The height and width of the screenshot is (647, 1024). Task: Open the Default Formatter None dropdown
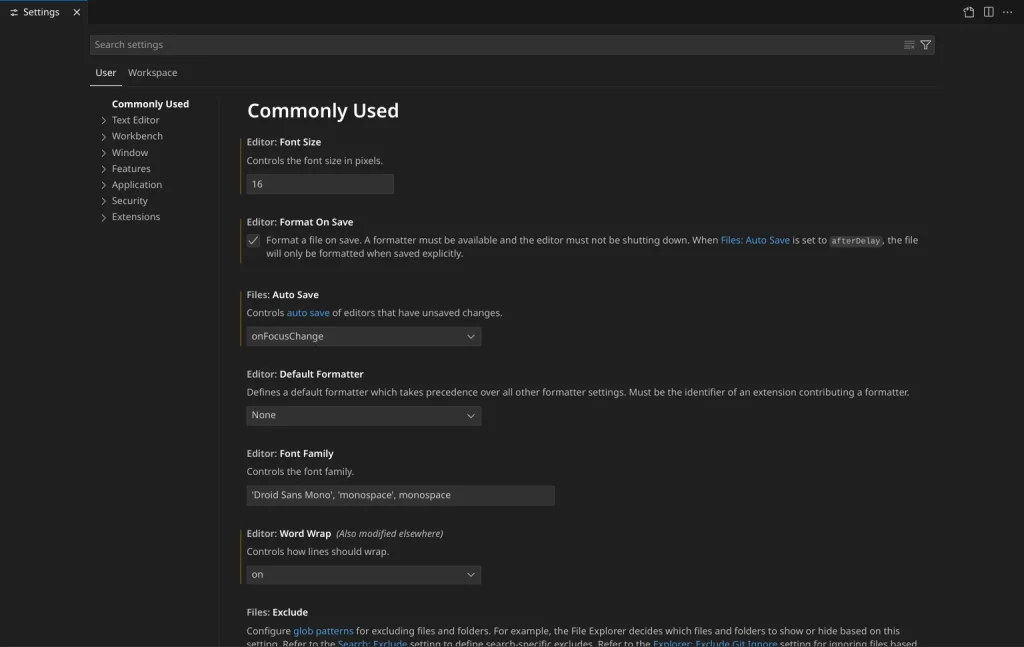(364, 415)
